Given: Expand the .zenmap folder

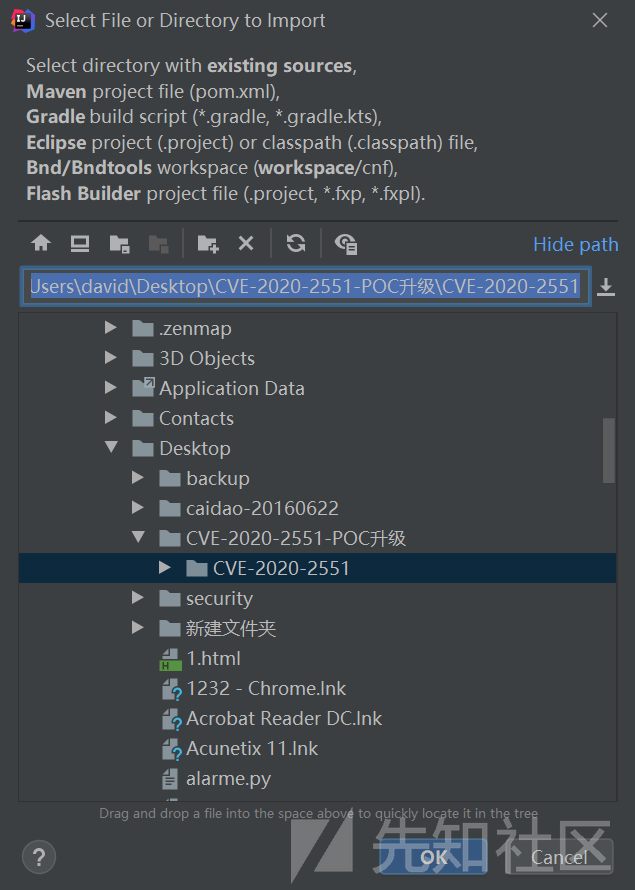Looking at the screenshot, I should pos(111,328).
